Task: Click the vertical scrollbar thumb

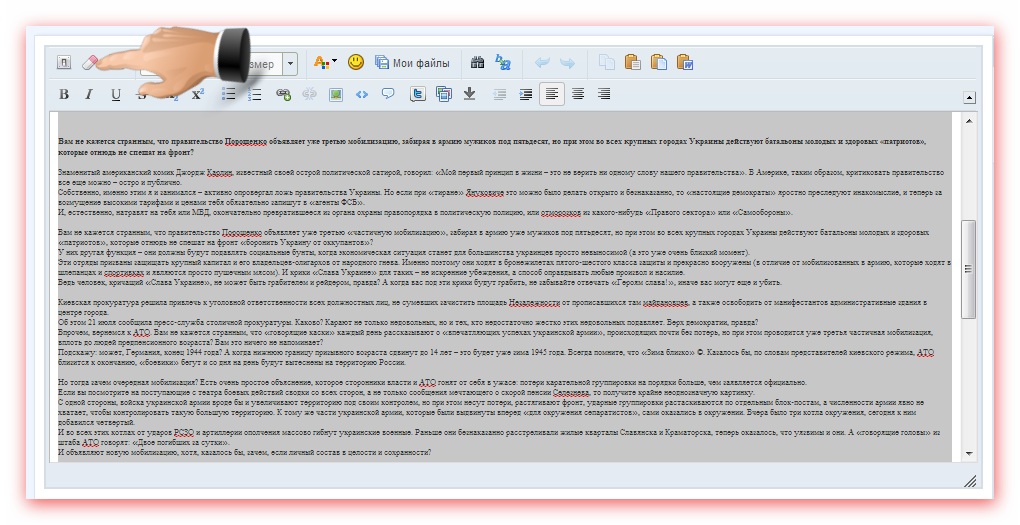Action: pyautogui.click(x=969, y=269)
